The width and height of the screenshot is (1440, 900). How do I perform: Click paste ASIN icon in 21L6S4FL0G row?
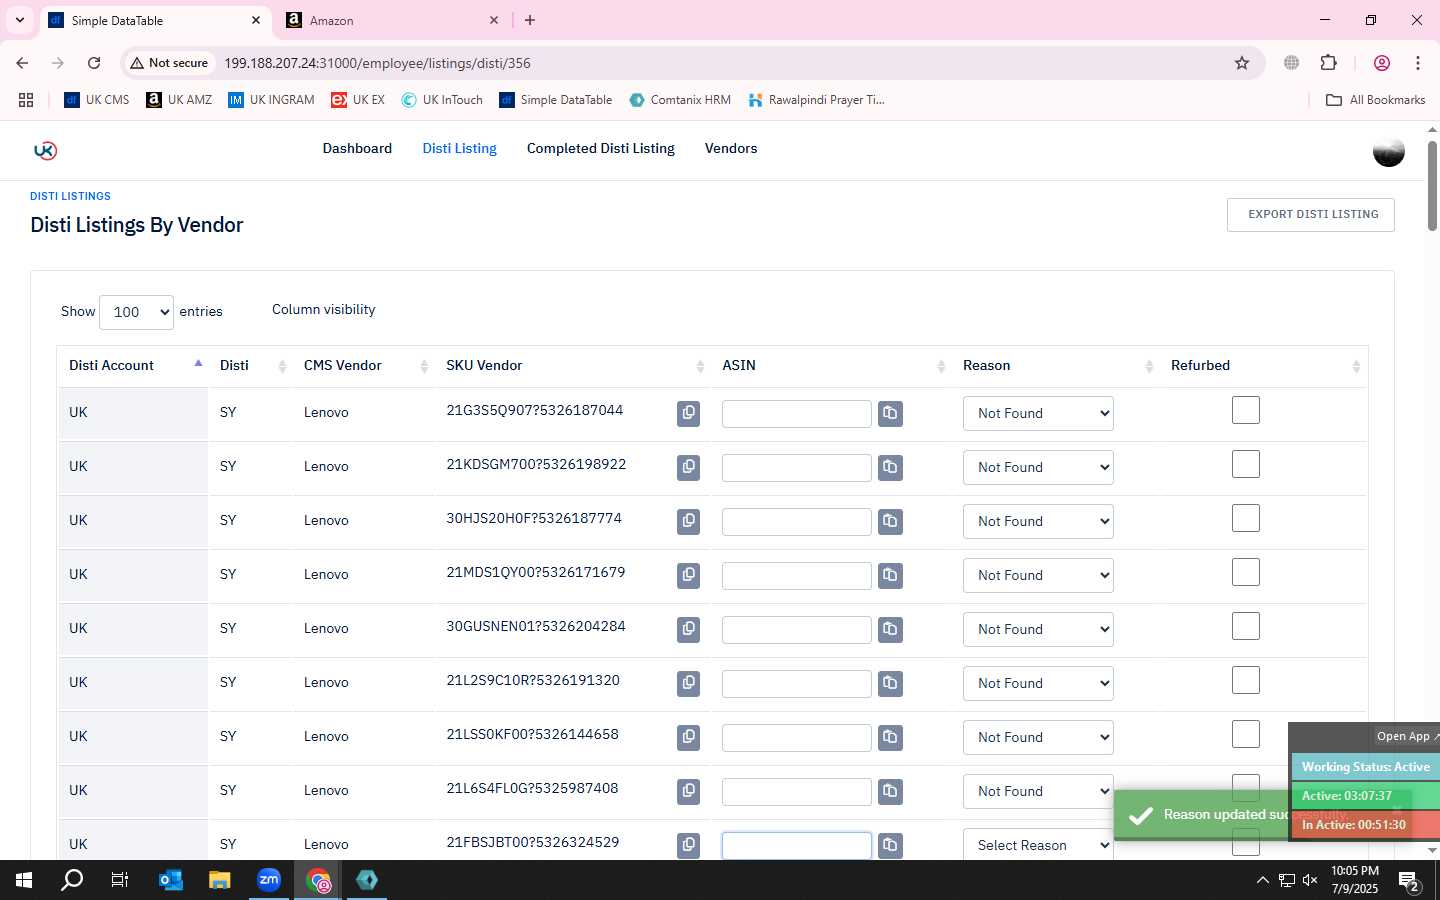tap(890, 791)
